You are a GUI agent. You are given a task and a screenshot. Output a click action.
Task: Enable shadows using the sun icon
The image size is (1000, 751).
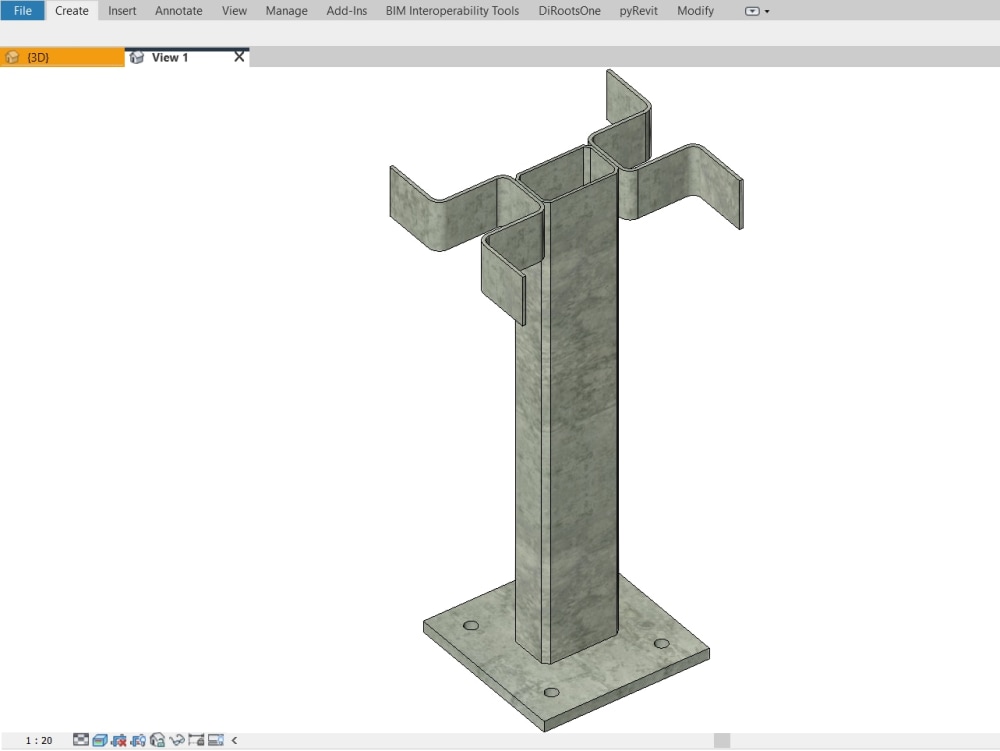click(140, 741)
